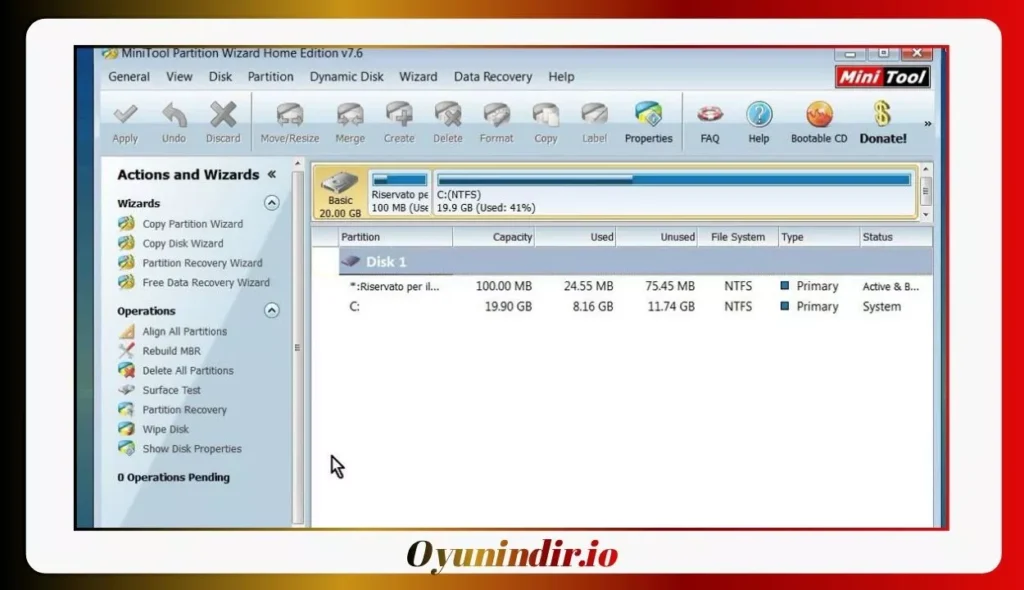The image size is (1024, 590).
Task: Open the FAQ lifebuoy icon
Action: pos(710,115)
